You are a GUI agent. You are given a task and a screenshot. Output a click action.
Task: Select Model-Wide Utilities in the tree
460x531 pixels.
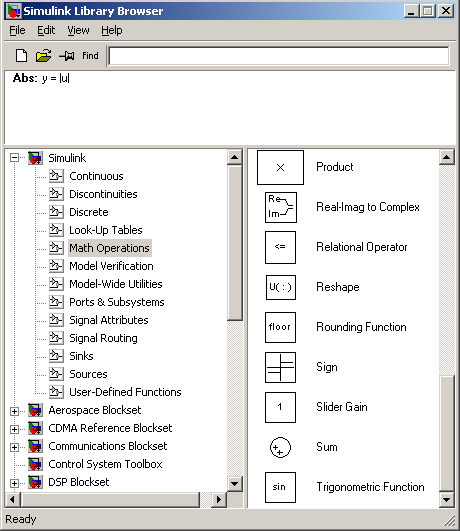point(116,284)
